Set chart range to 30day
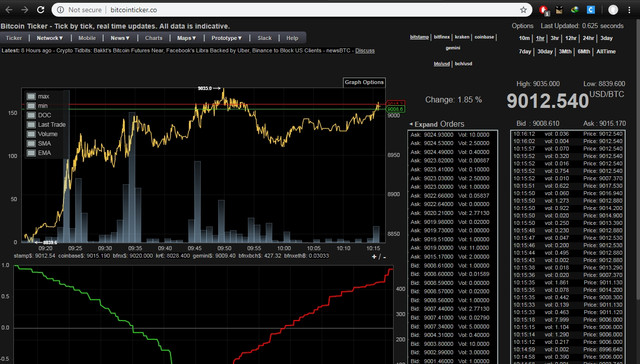Screen dimensions: 640x364 point(545,51)
